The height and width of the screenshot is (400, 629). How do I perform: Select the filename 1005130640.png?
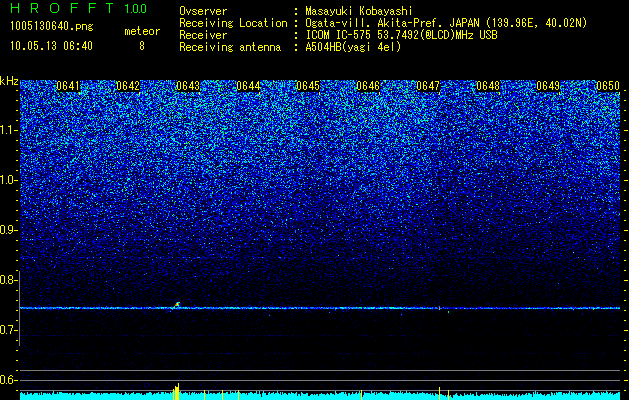click(51, 26)
